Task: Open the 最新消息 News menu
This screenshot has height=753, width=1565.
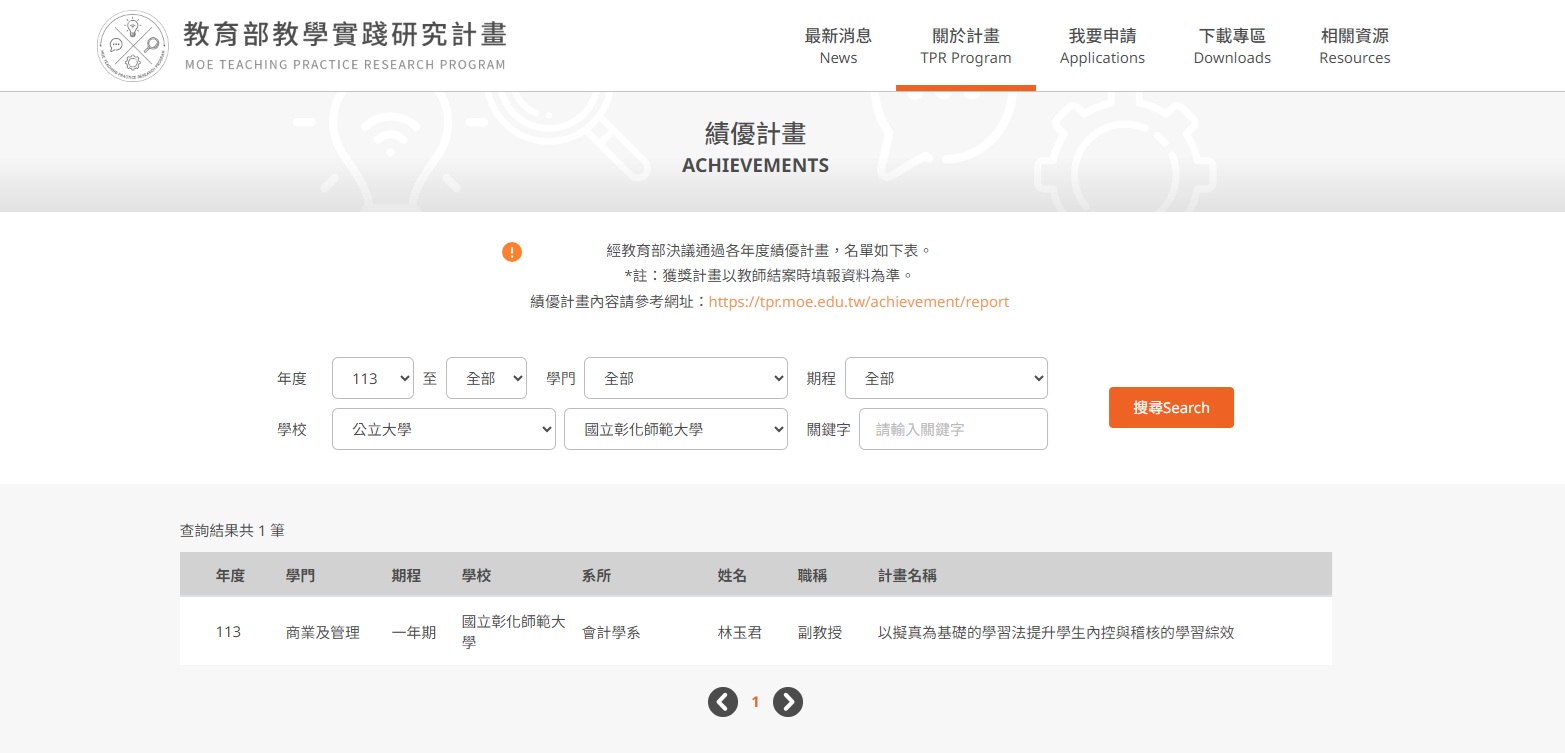Action: (x=838, y=46)
